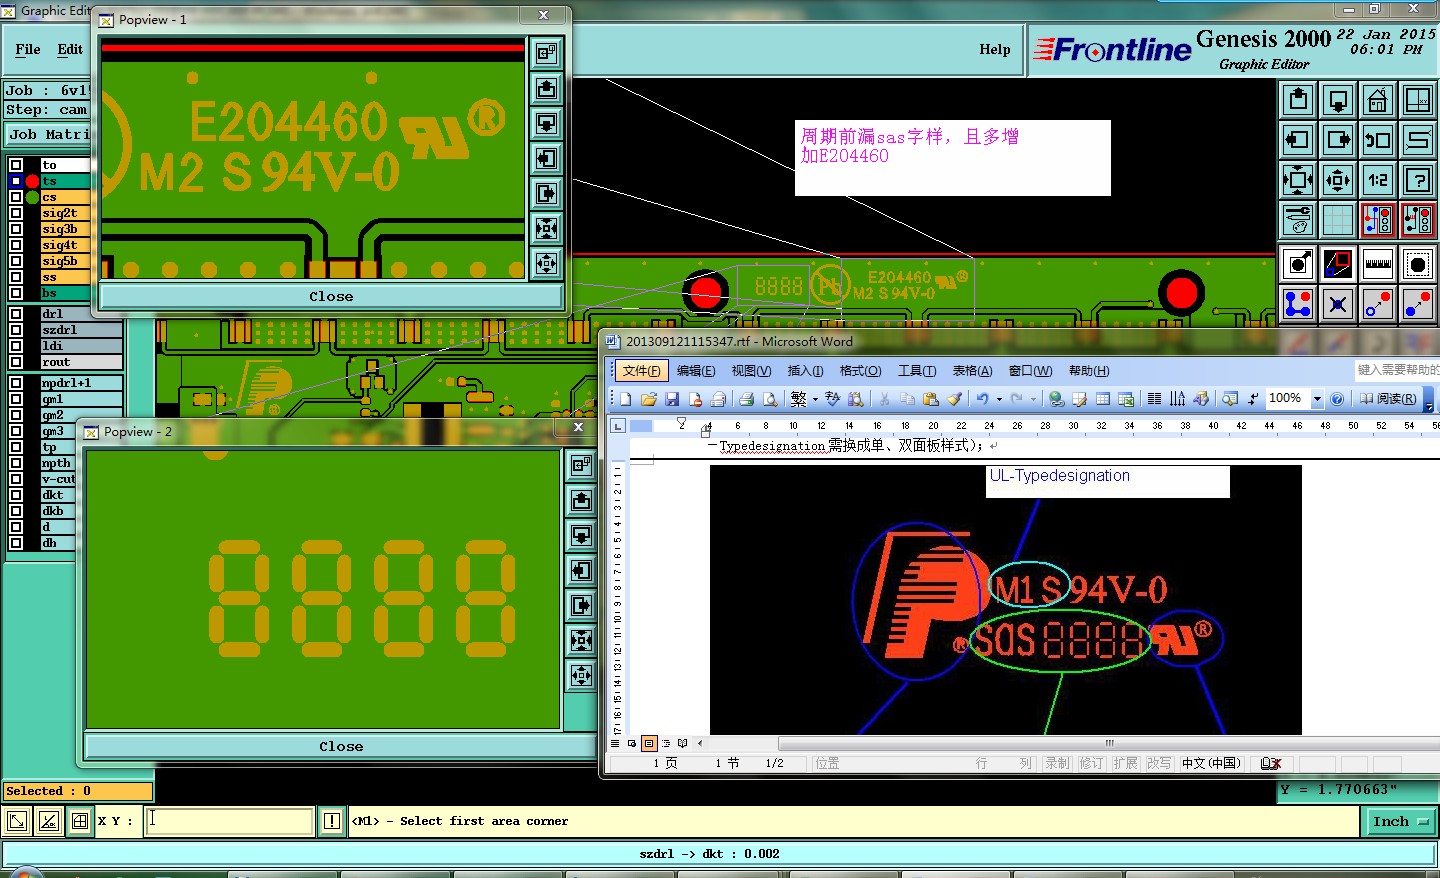Screen dimensions: 1440x878
Task: Click Popview 1 pan up icon
Action: click(546, 88)
